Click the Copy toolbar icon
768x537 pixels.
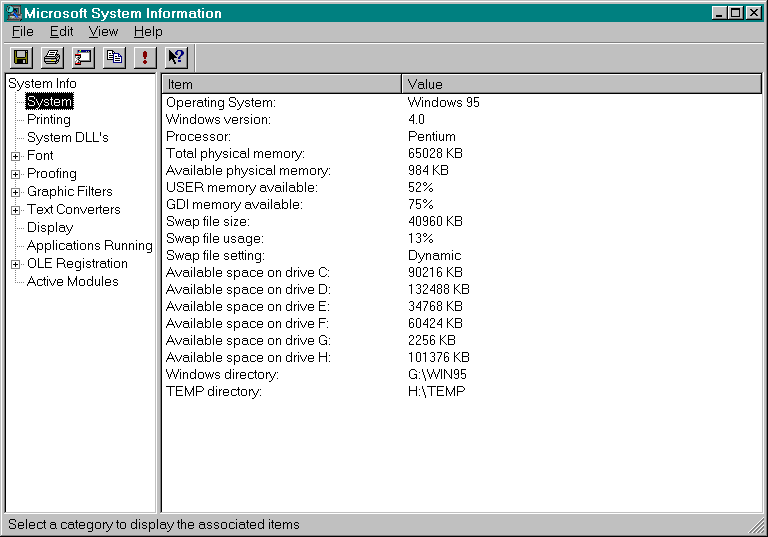coord(114,58)
